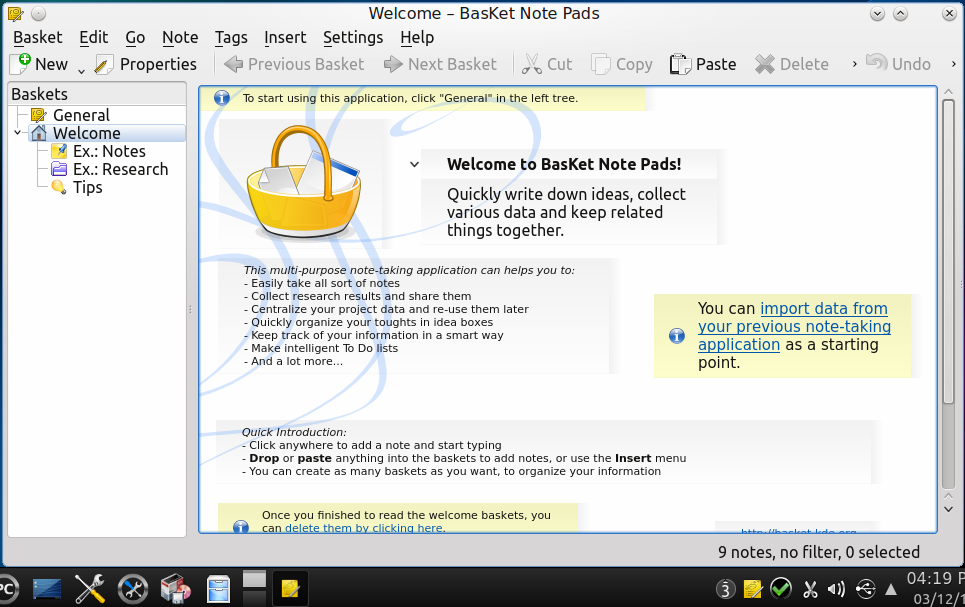The width and height of the screenshot is (965, 607).
Task: Click the volume speaker tray icon
Action: (836, 590)
